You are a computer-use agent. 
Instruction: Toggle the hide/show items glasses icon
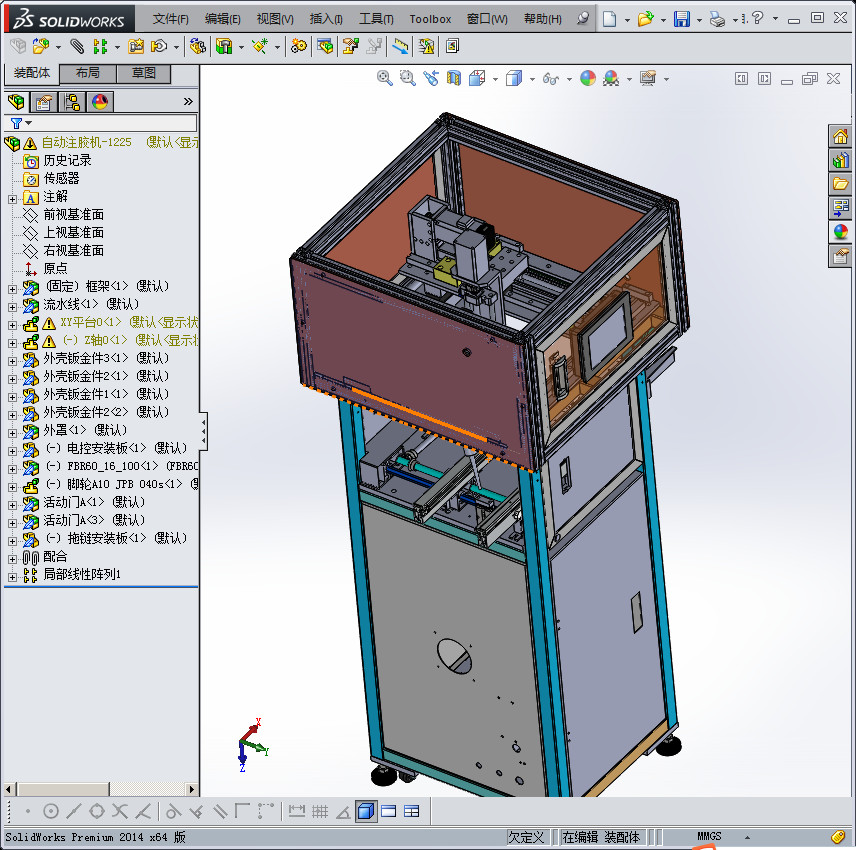tap(550, 78)
